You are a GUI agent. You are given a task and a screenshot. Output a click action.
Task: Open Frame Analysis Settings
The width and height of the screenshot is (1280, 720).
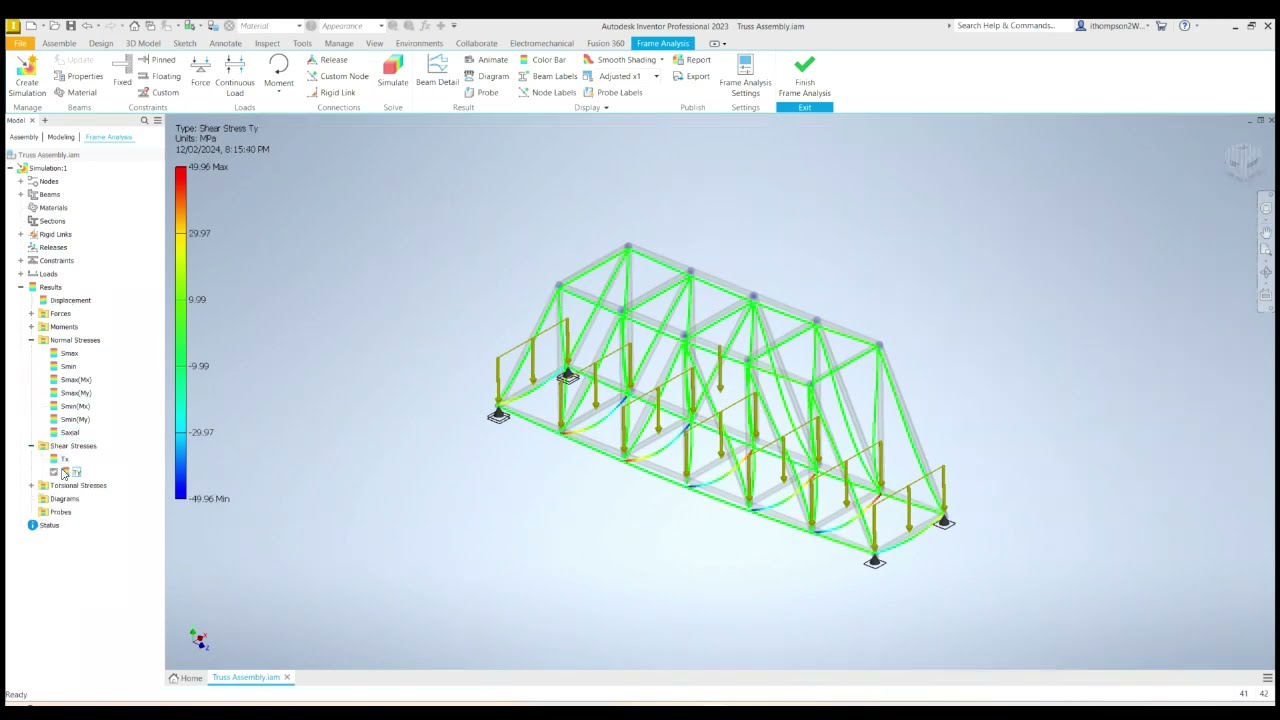click(745, 76)
